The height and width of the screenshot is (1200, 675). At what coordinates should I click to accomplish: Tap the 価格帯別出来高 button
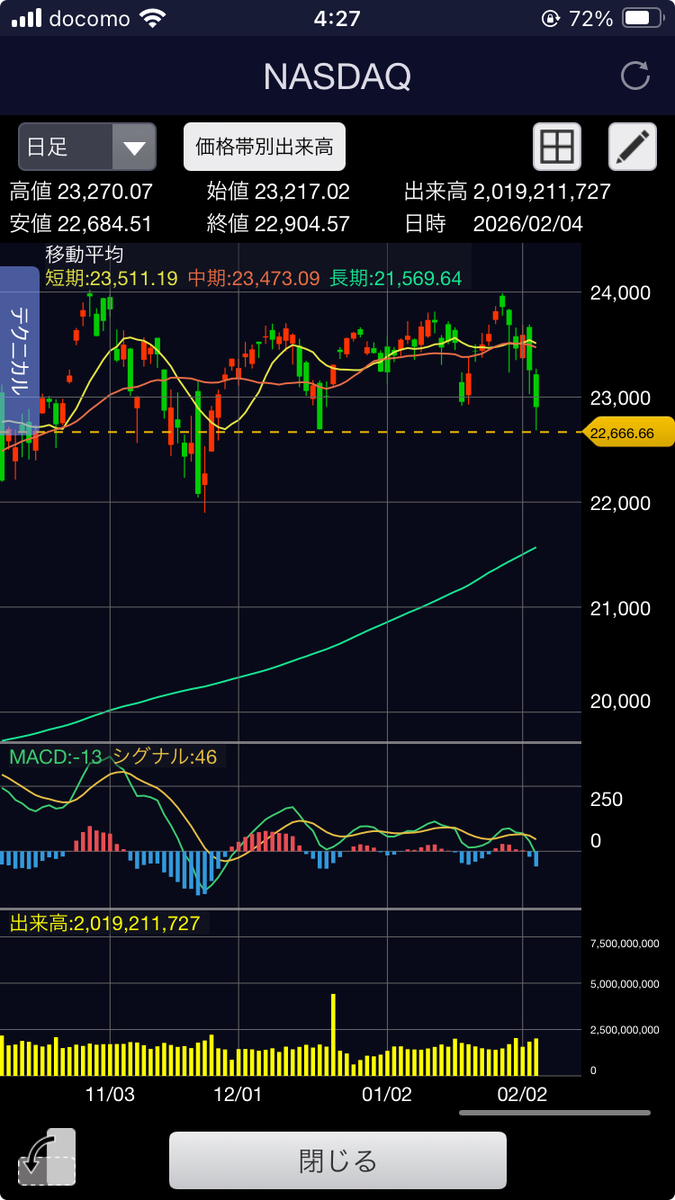(264, 148)
